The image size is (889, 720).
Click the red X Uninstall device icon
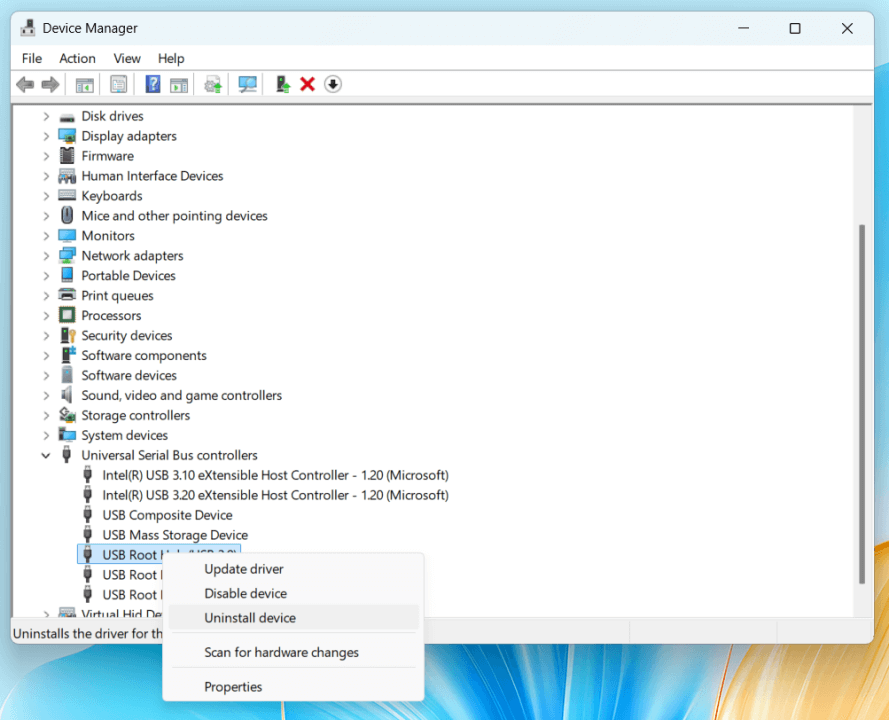click(308, 84)
